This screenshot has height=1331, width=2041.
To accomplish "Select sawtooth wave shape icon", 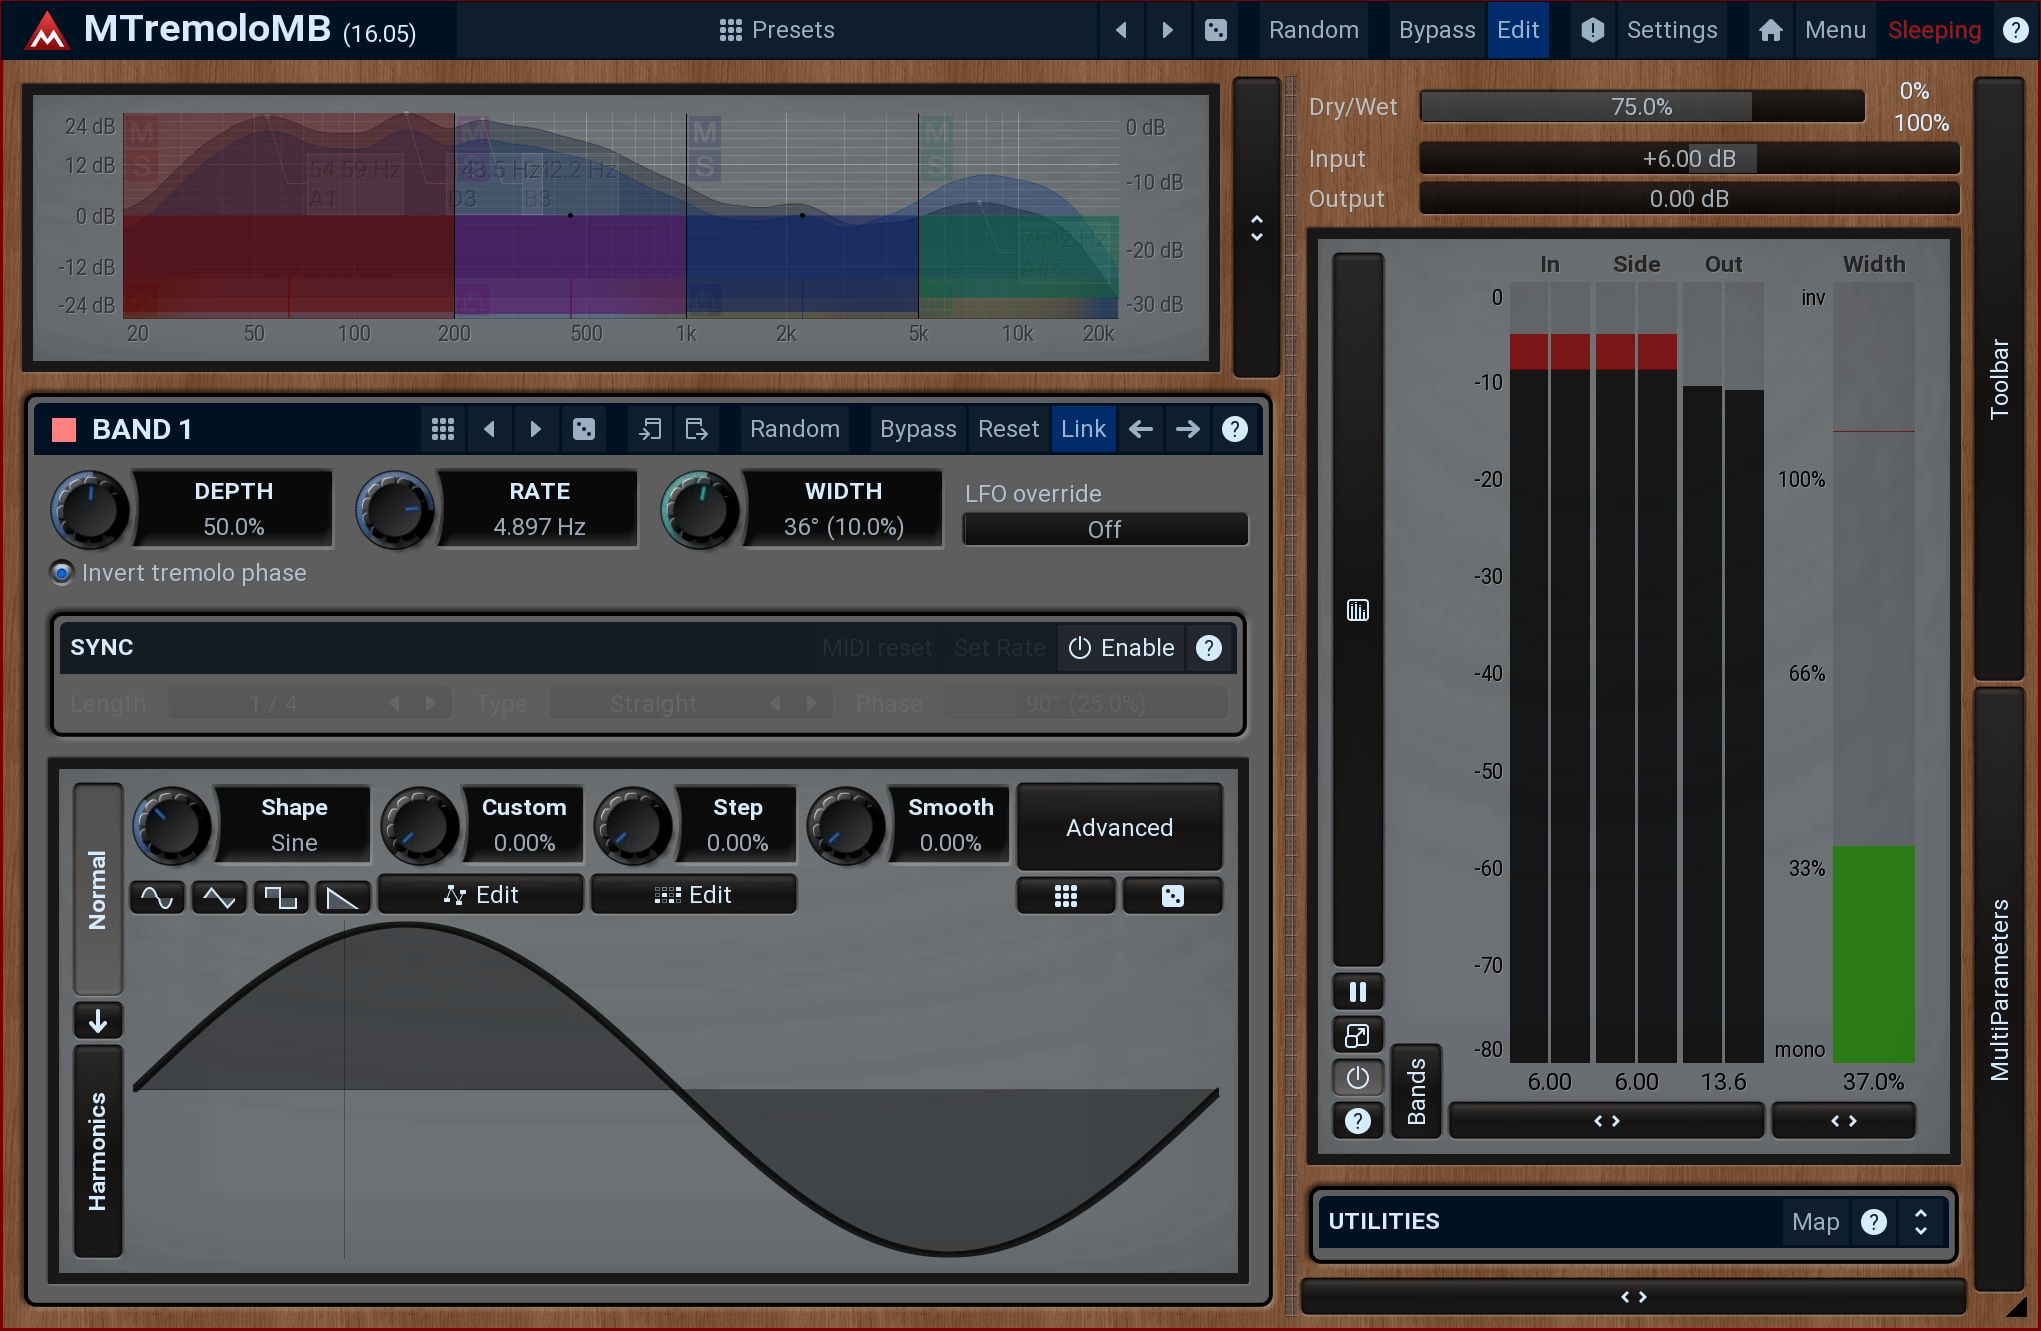I will (x=343, y=896).
